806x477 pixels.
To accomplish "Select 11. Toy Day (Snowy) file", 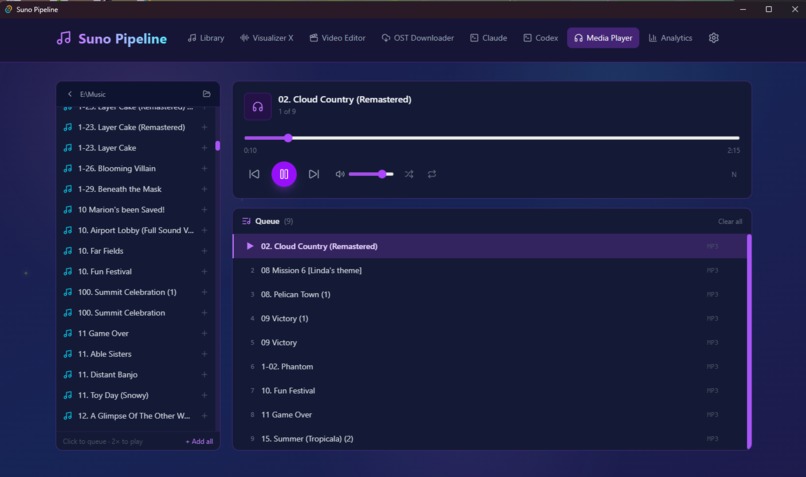I will pos(136,395).
